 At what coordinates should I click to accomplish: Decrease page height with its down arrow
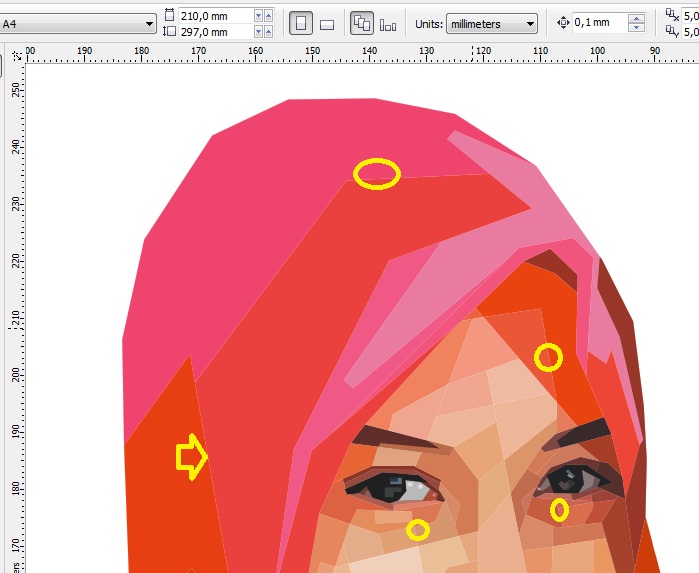(258, 32)
